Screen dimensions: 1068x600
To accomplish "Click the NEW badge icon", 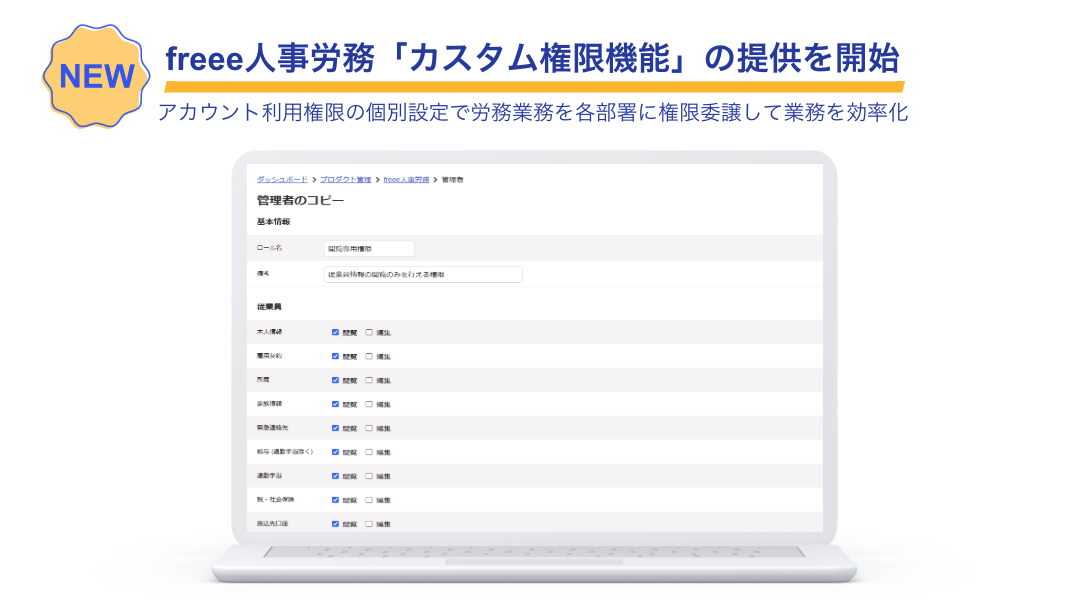I will 97,77.
